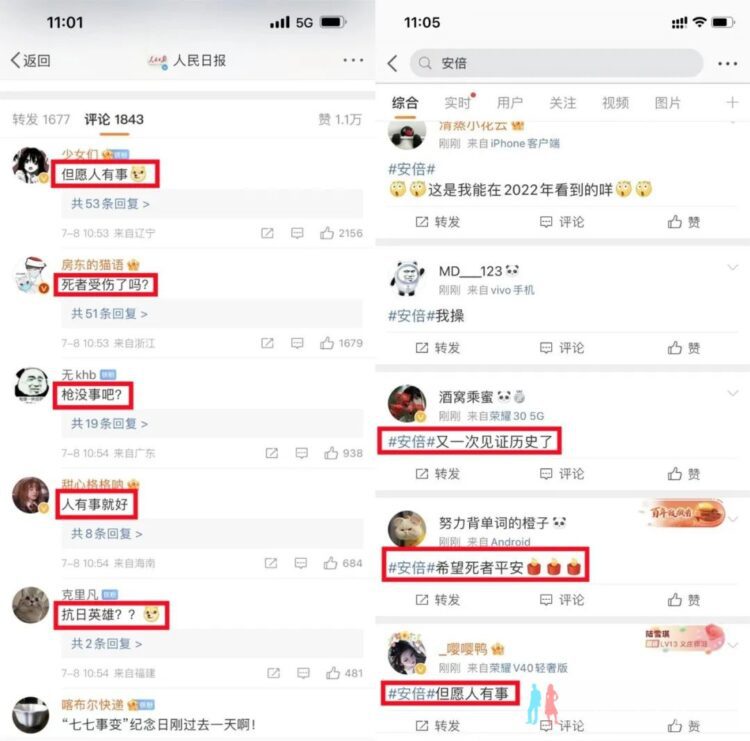Image resolution: width=750 pixels, height=741 pixels.
Task: Open chevron dropdown on MD___123 post
Action: [732, 267]
